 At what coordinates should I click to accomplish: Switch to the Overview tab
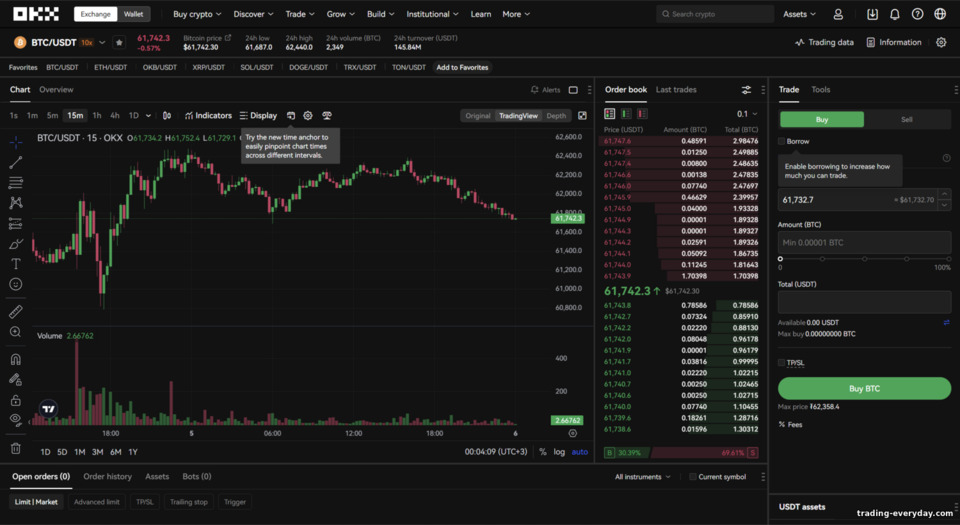[x=56, y=89]
